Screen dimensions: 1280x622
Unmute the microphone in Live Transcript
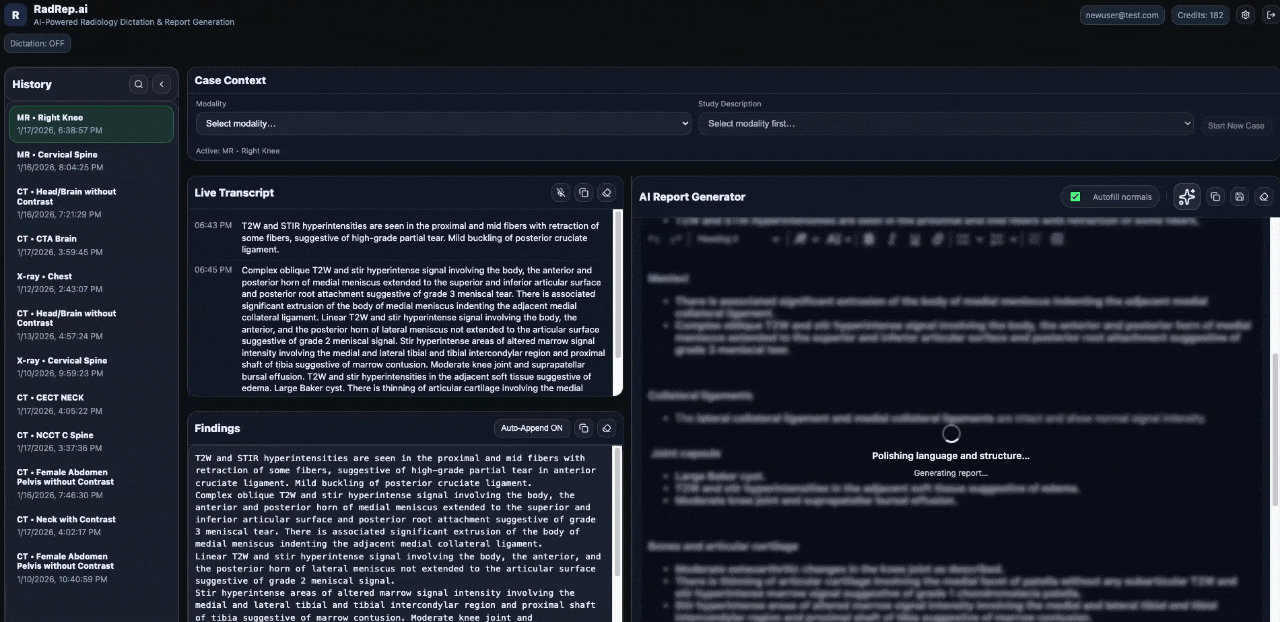(561, 192)
